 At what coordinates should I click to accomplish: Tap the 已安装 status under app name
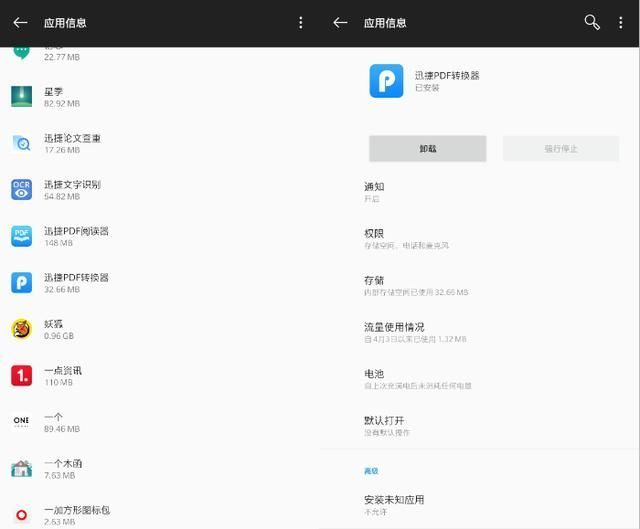pyautogui.click(x=427, y=88)
